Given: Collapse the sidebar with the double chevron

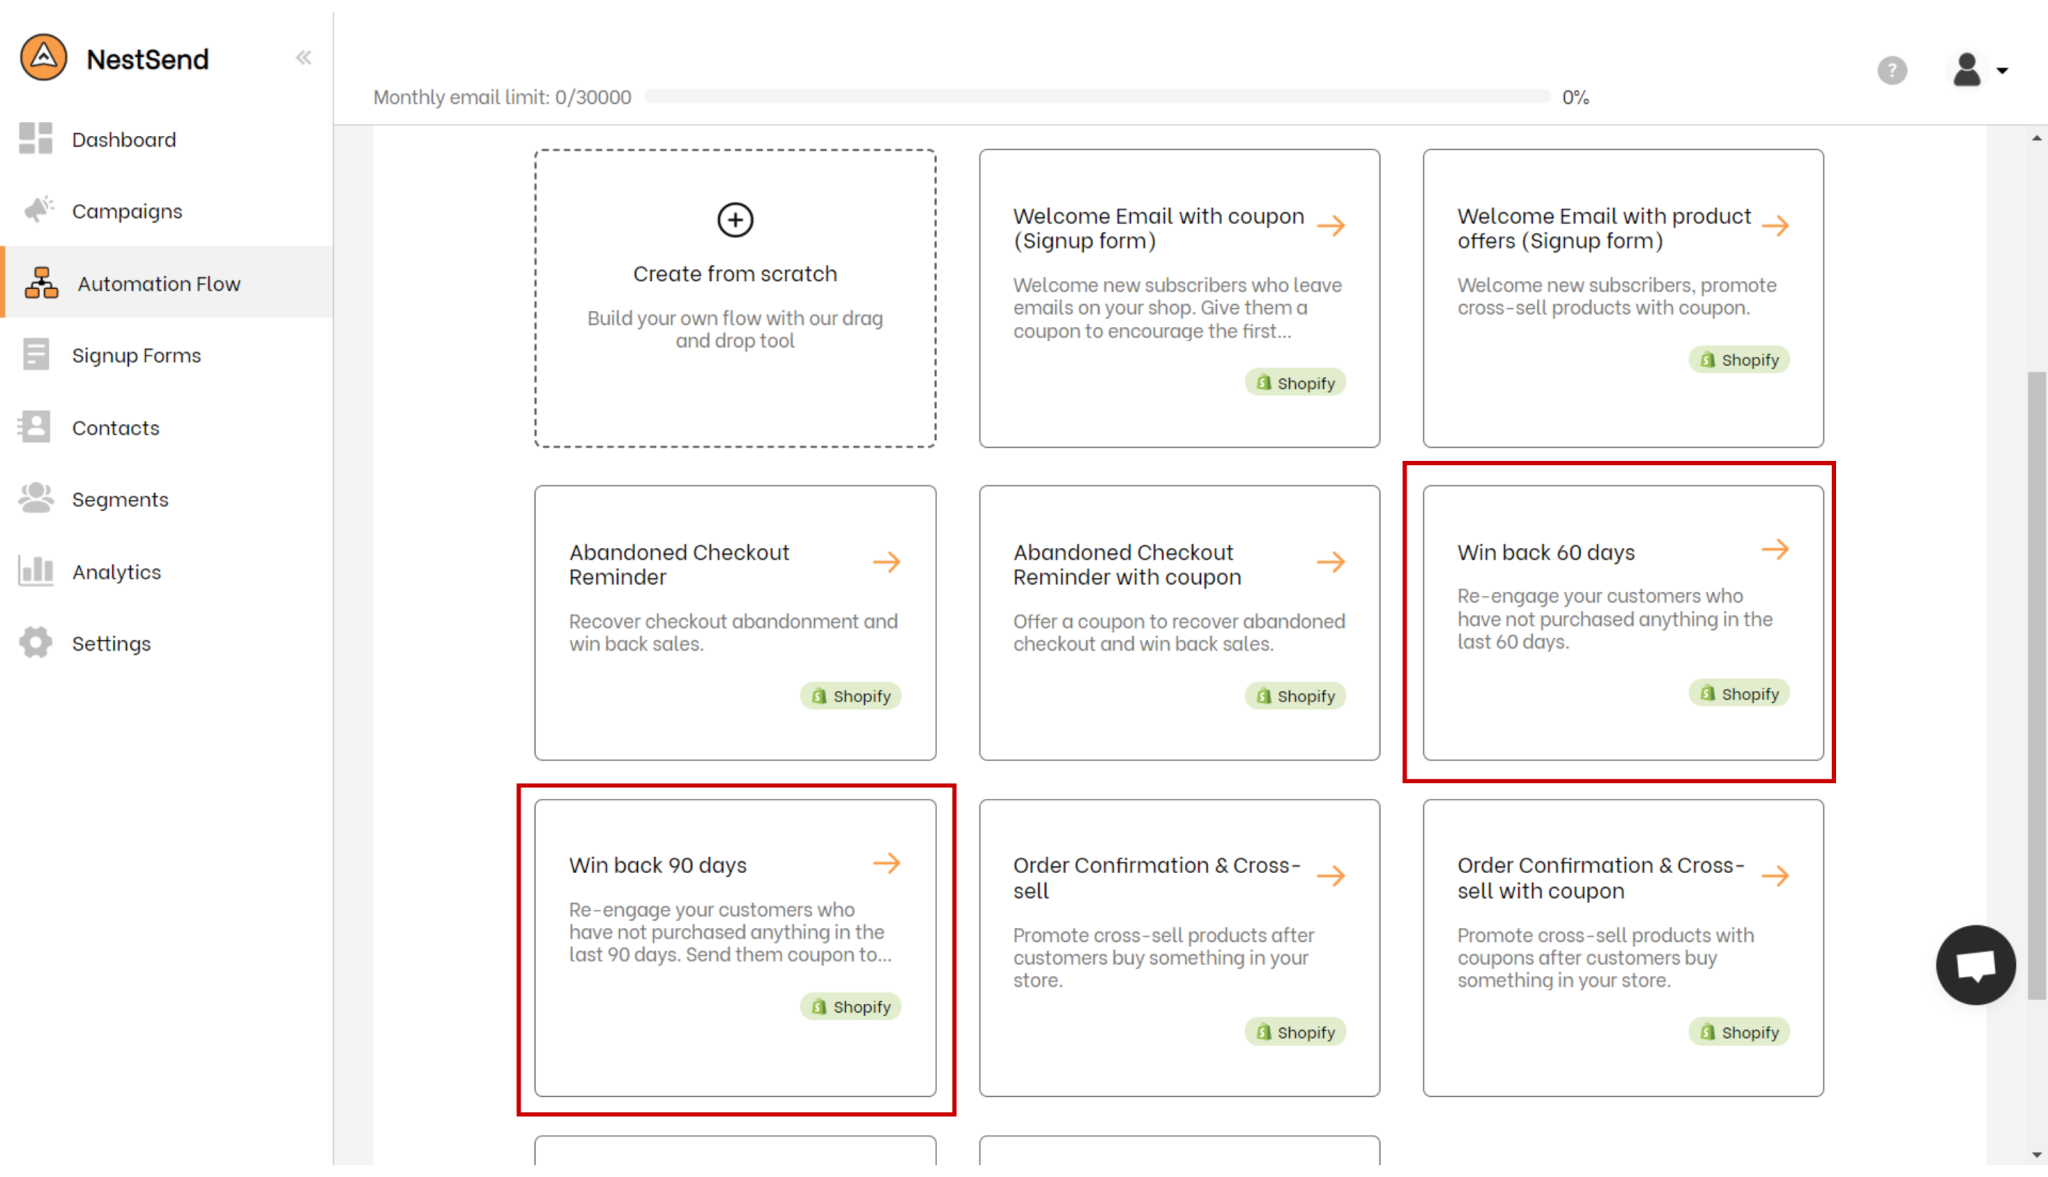Looking at the screenshot, I should point(303,57).
